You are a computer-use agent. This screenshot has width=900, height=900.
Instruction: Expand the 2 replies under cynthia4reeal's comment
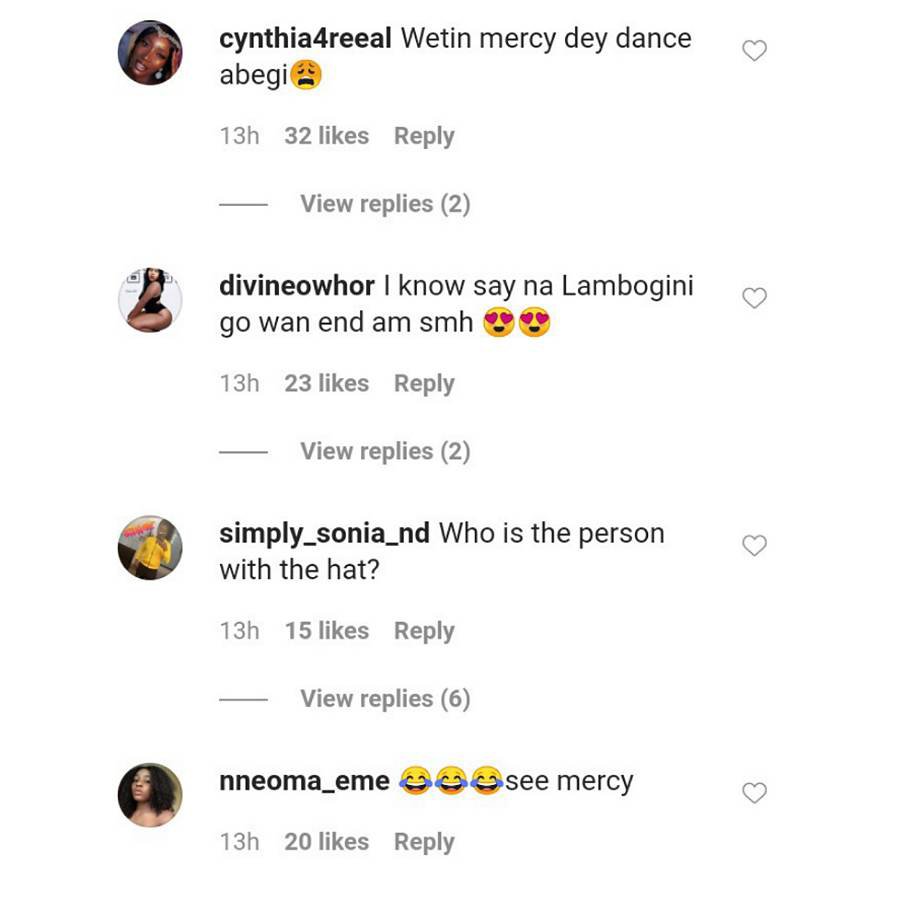tap(384, 204)
